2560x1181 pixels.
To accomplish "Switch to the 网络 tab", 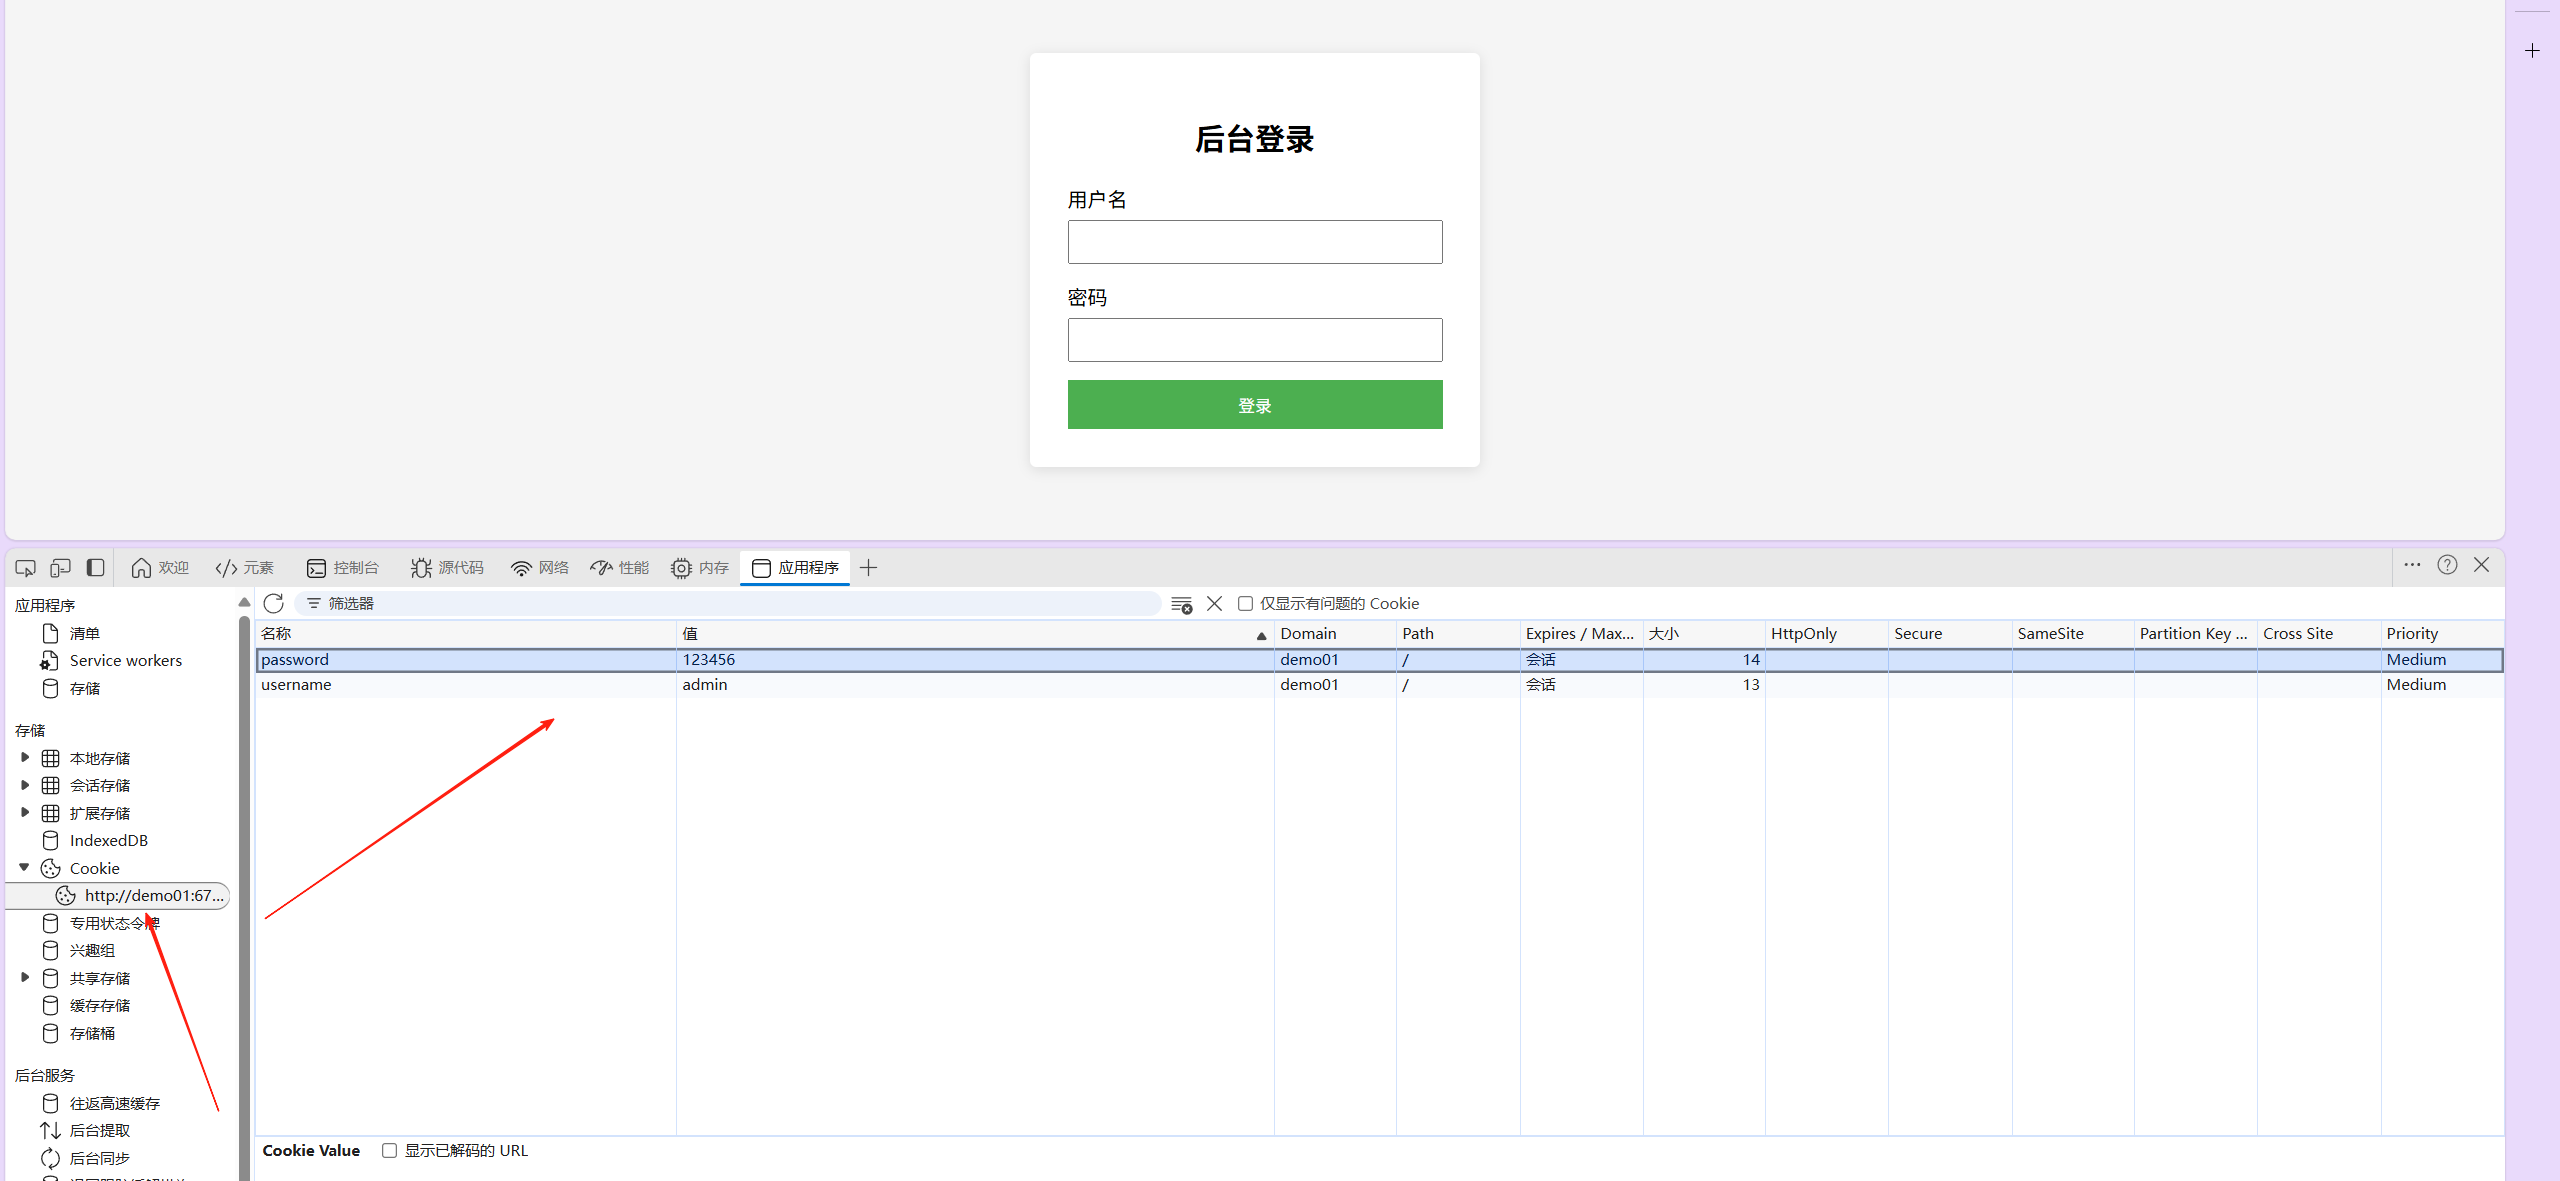I will click(x=540, y=568).
